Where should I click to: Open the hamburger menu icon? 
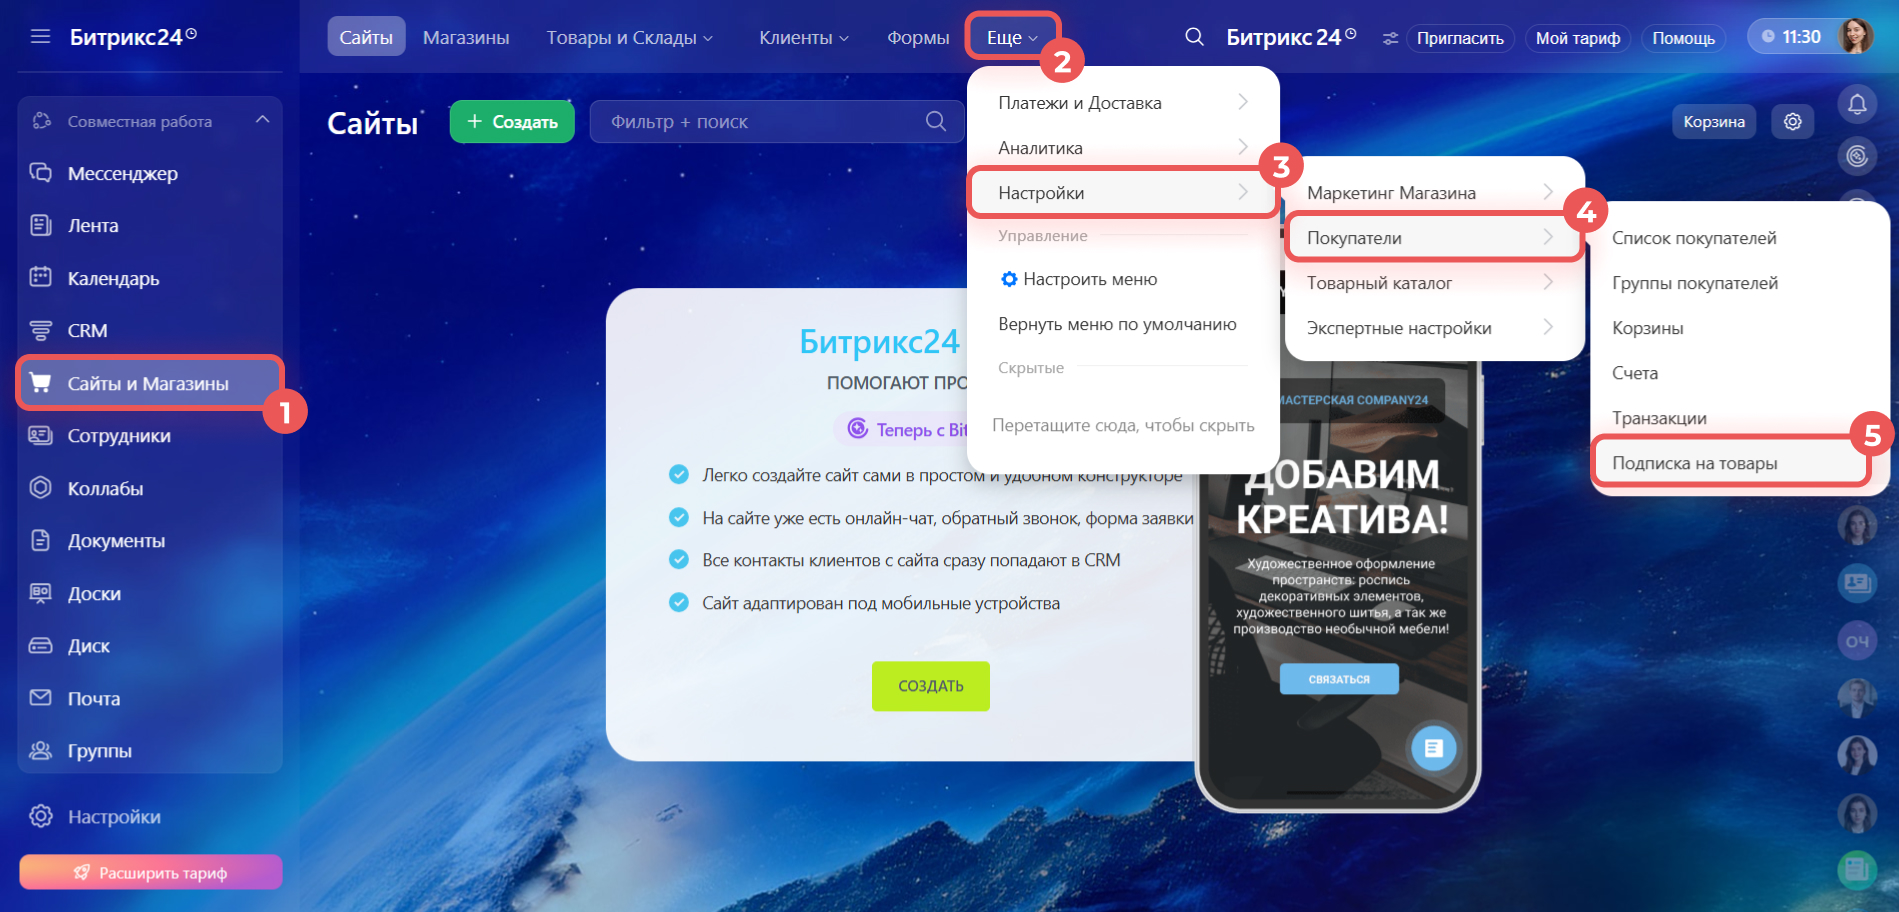40,37
